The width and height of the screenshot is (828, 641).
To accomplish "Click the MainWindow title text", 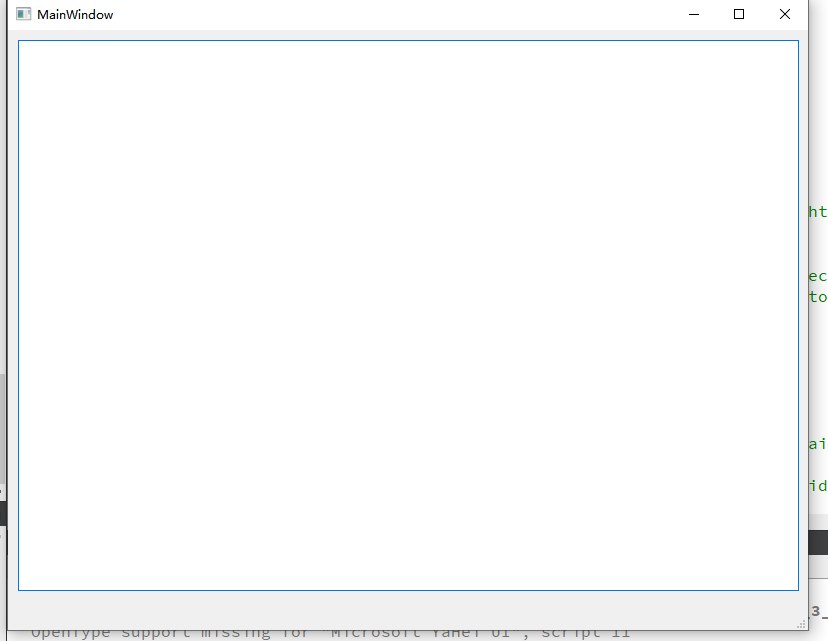I will [75, 15].
